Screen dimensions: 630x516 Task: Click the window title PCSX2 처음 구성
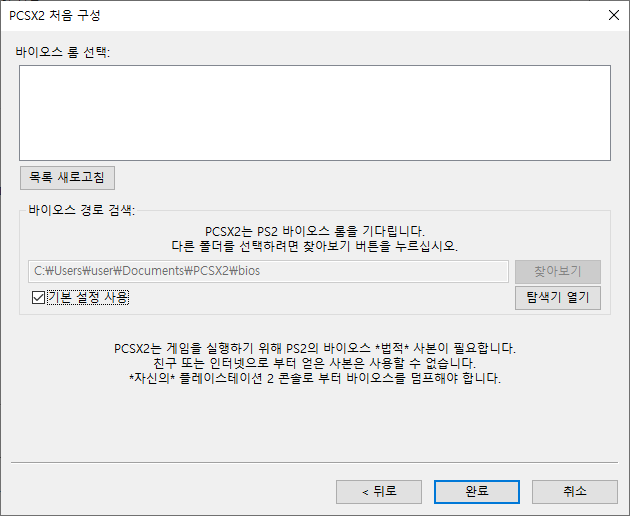coord(55,16)
